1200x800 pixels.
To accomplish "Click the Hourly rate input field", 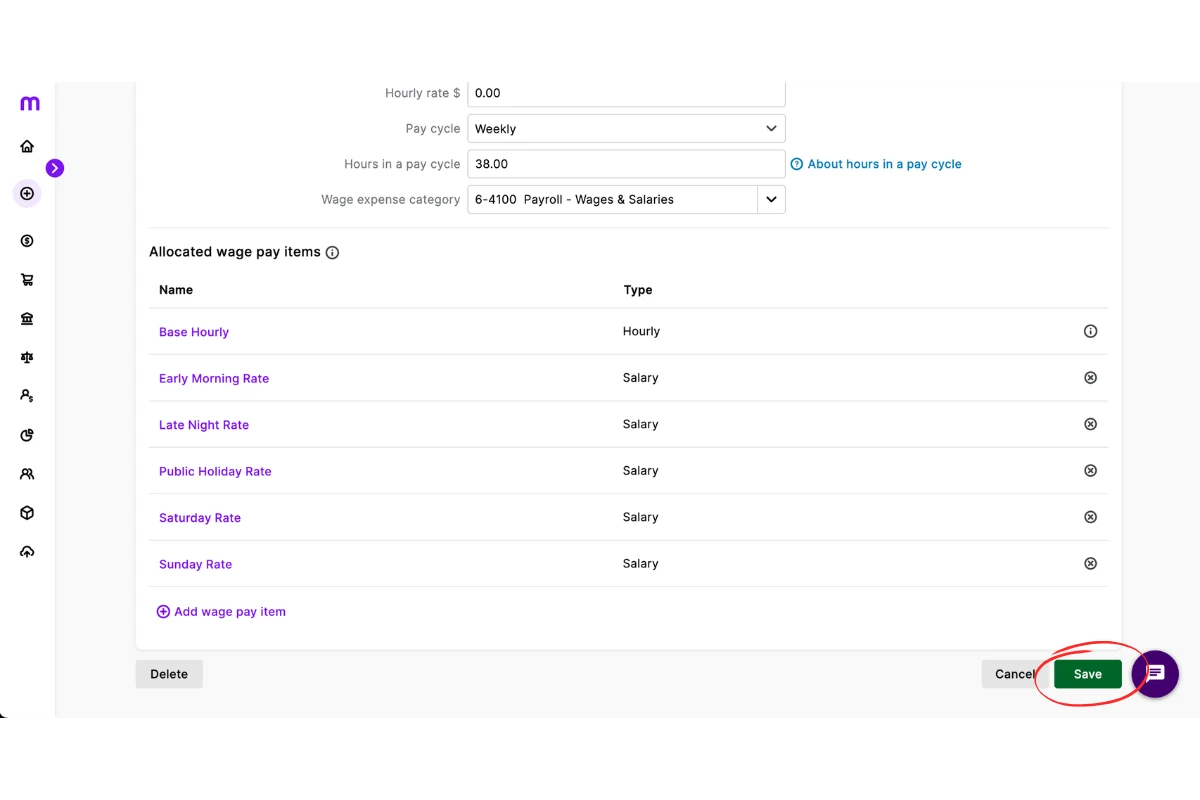I will (626, 93).
